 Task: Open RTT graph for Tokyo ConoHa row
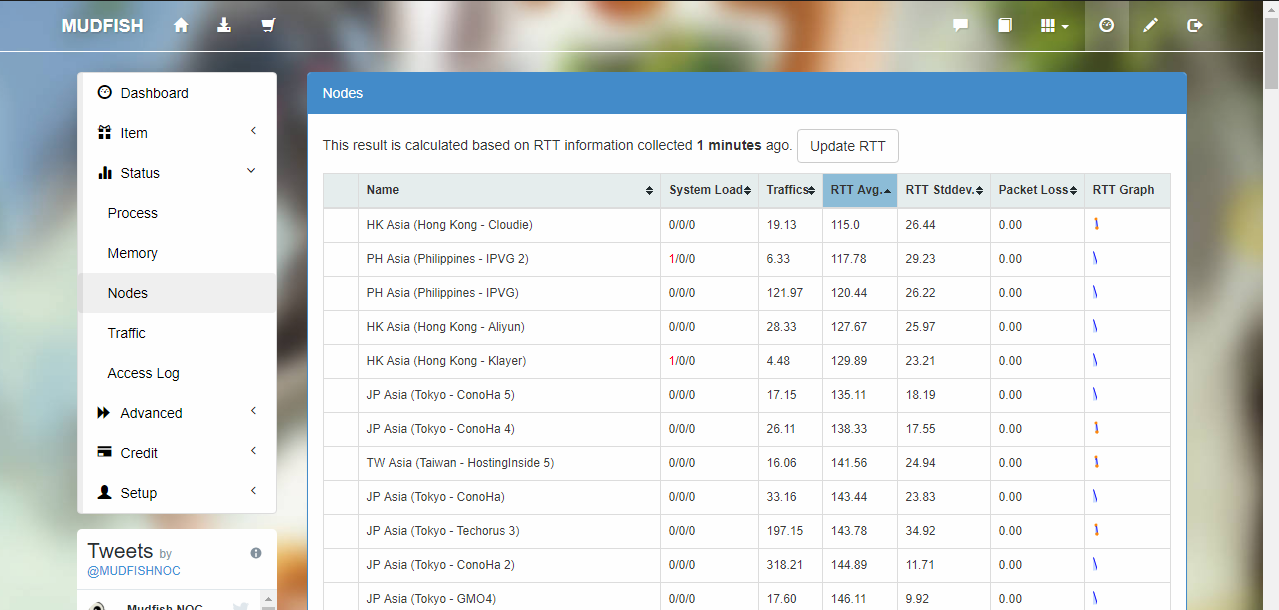pyautogui.click(x=1096, y=496)
